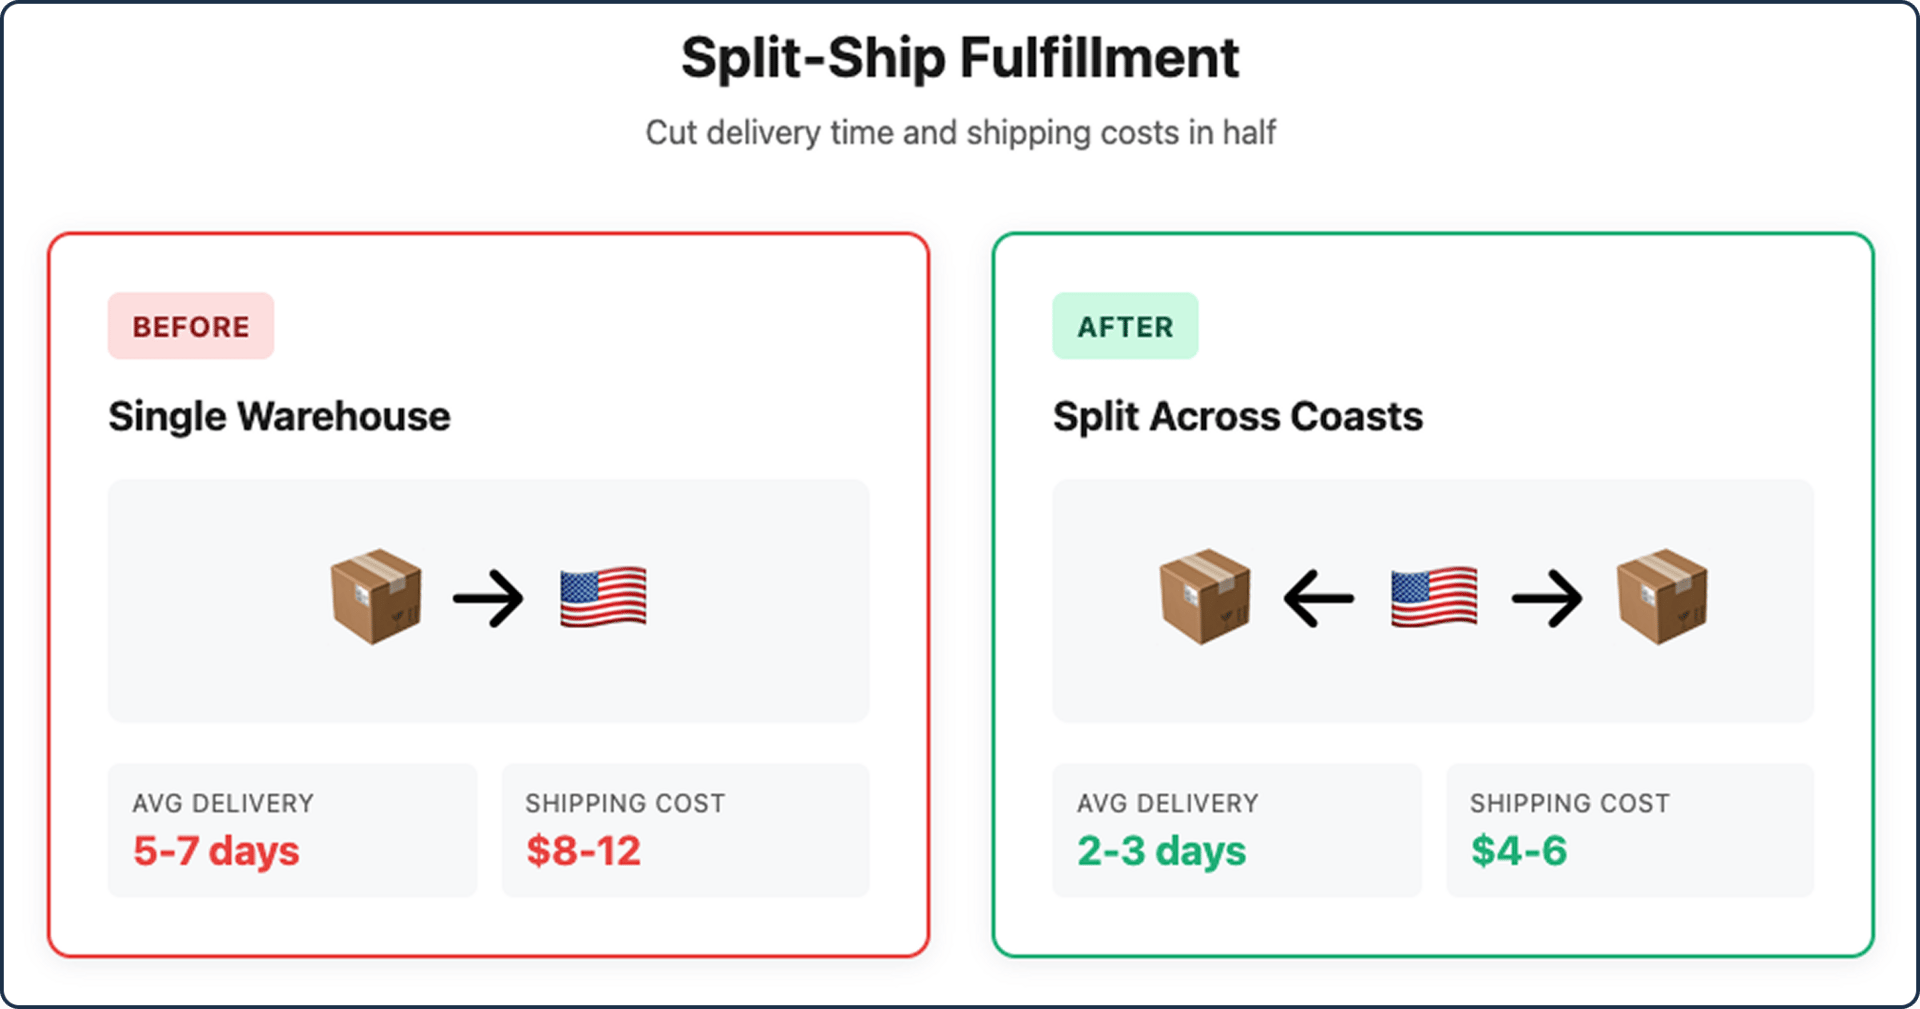Click the Split-Ship Fulfillment title
Image resolution: width=1920 pixels, height=1009 pixels.
pos(960,57)
